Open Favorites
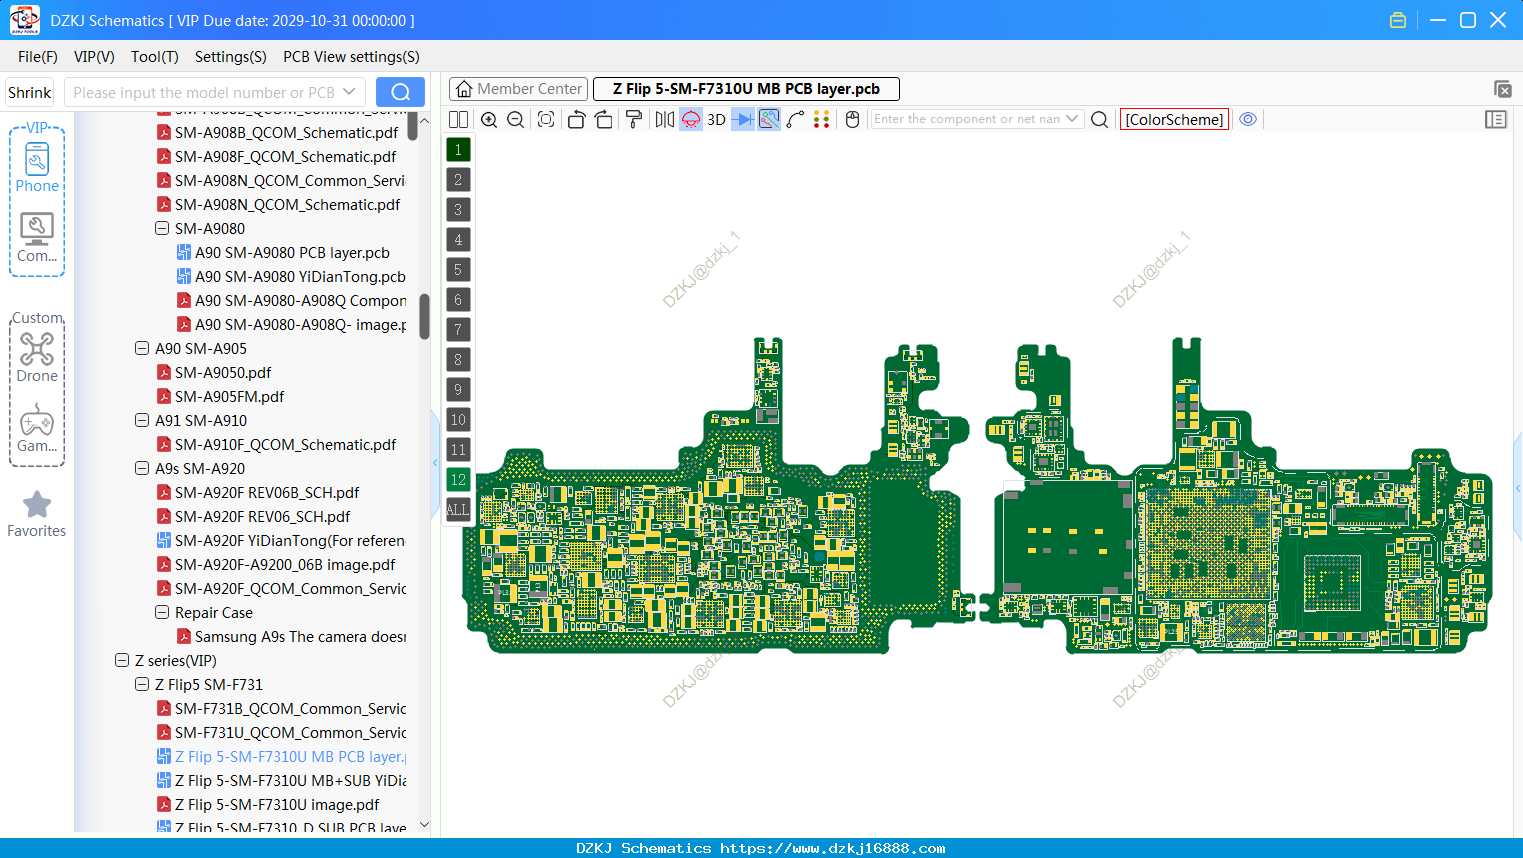 point(37,514)
